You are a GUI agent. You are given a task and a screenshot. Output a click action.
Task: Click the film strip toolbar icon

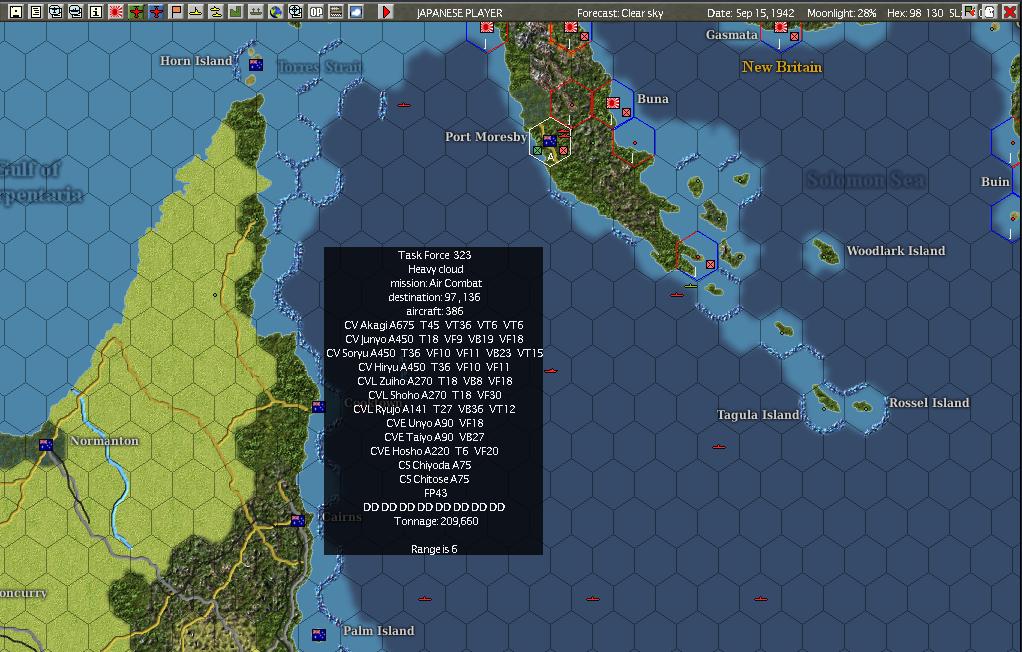pos(336,11)
